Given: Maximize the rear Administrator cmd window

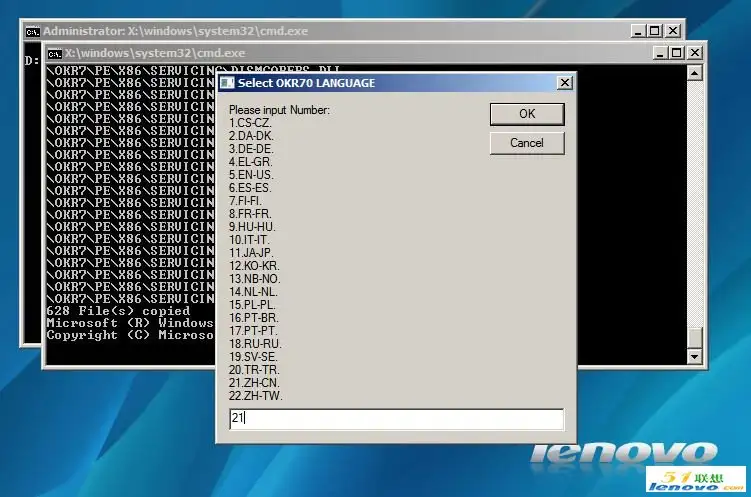Looking at the screenshot, I should pos(654,31).
